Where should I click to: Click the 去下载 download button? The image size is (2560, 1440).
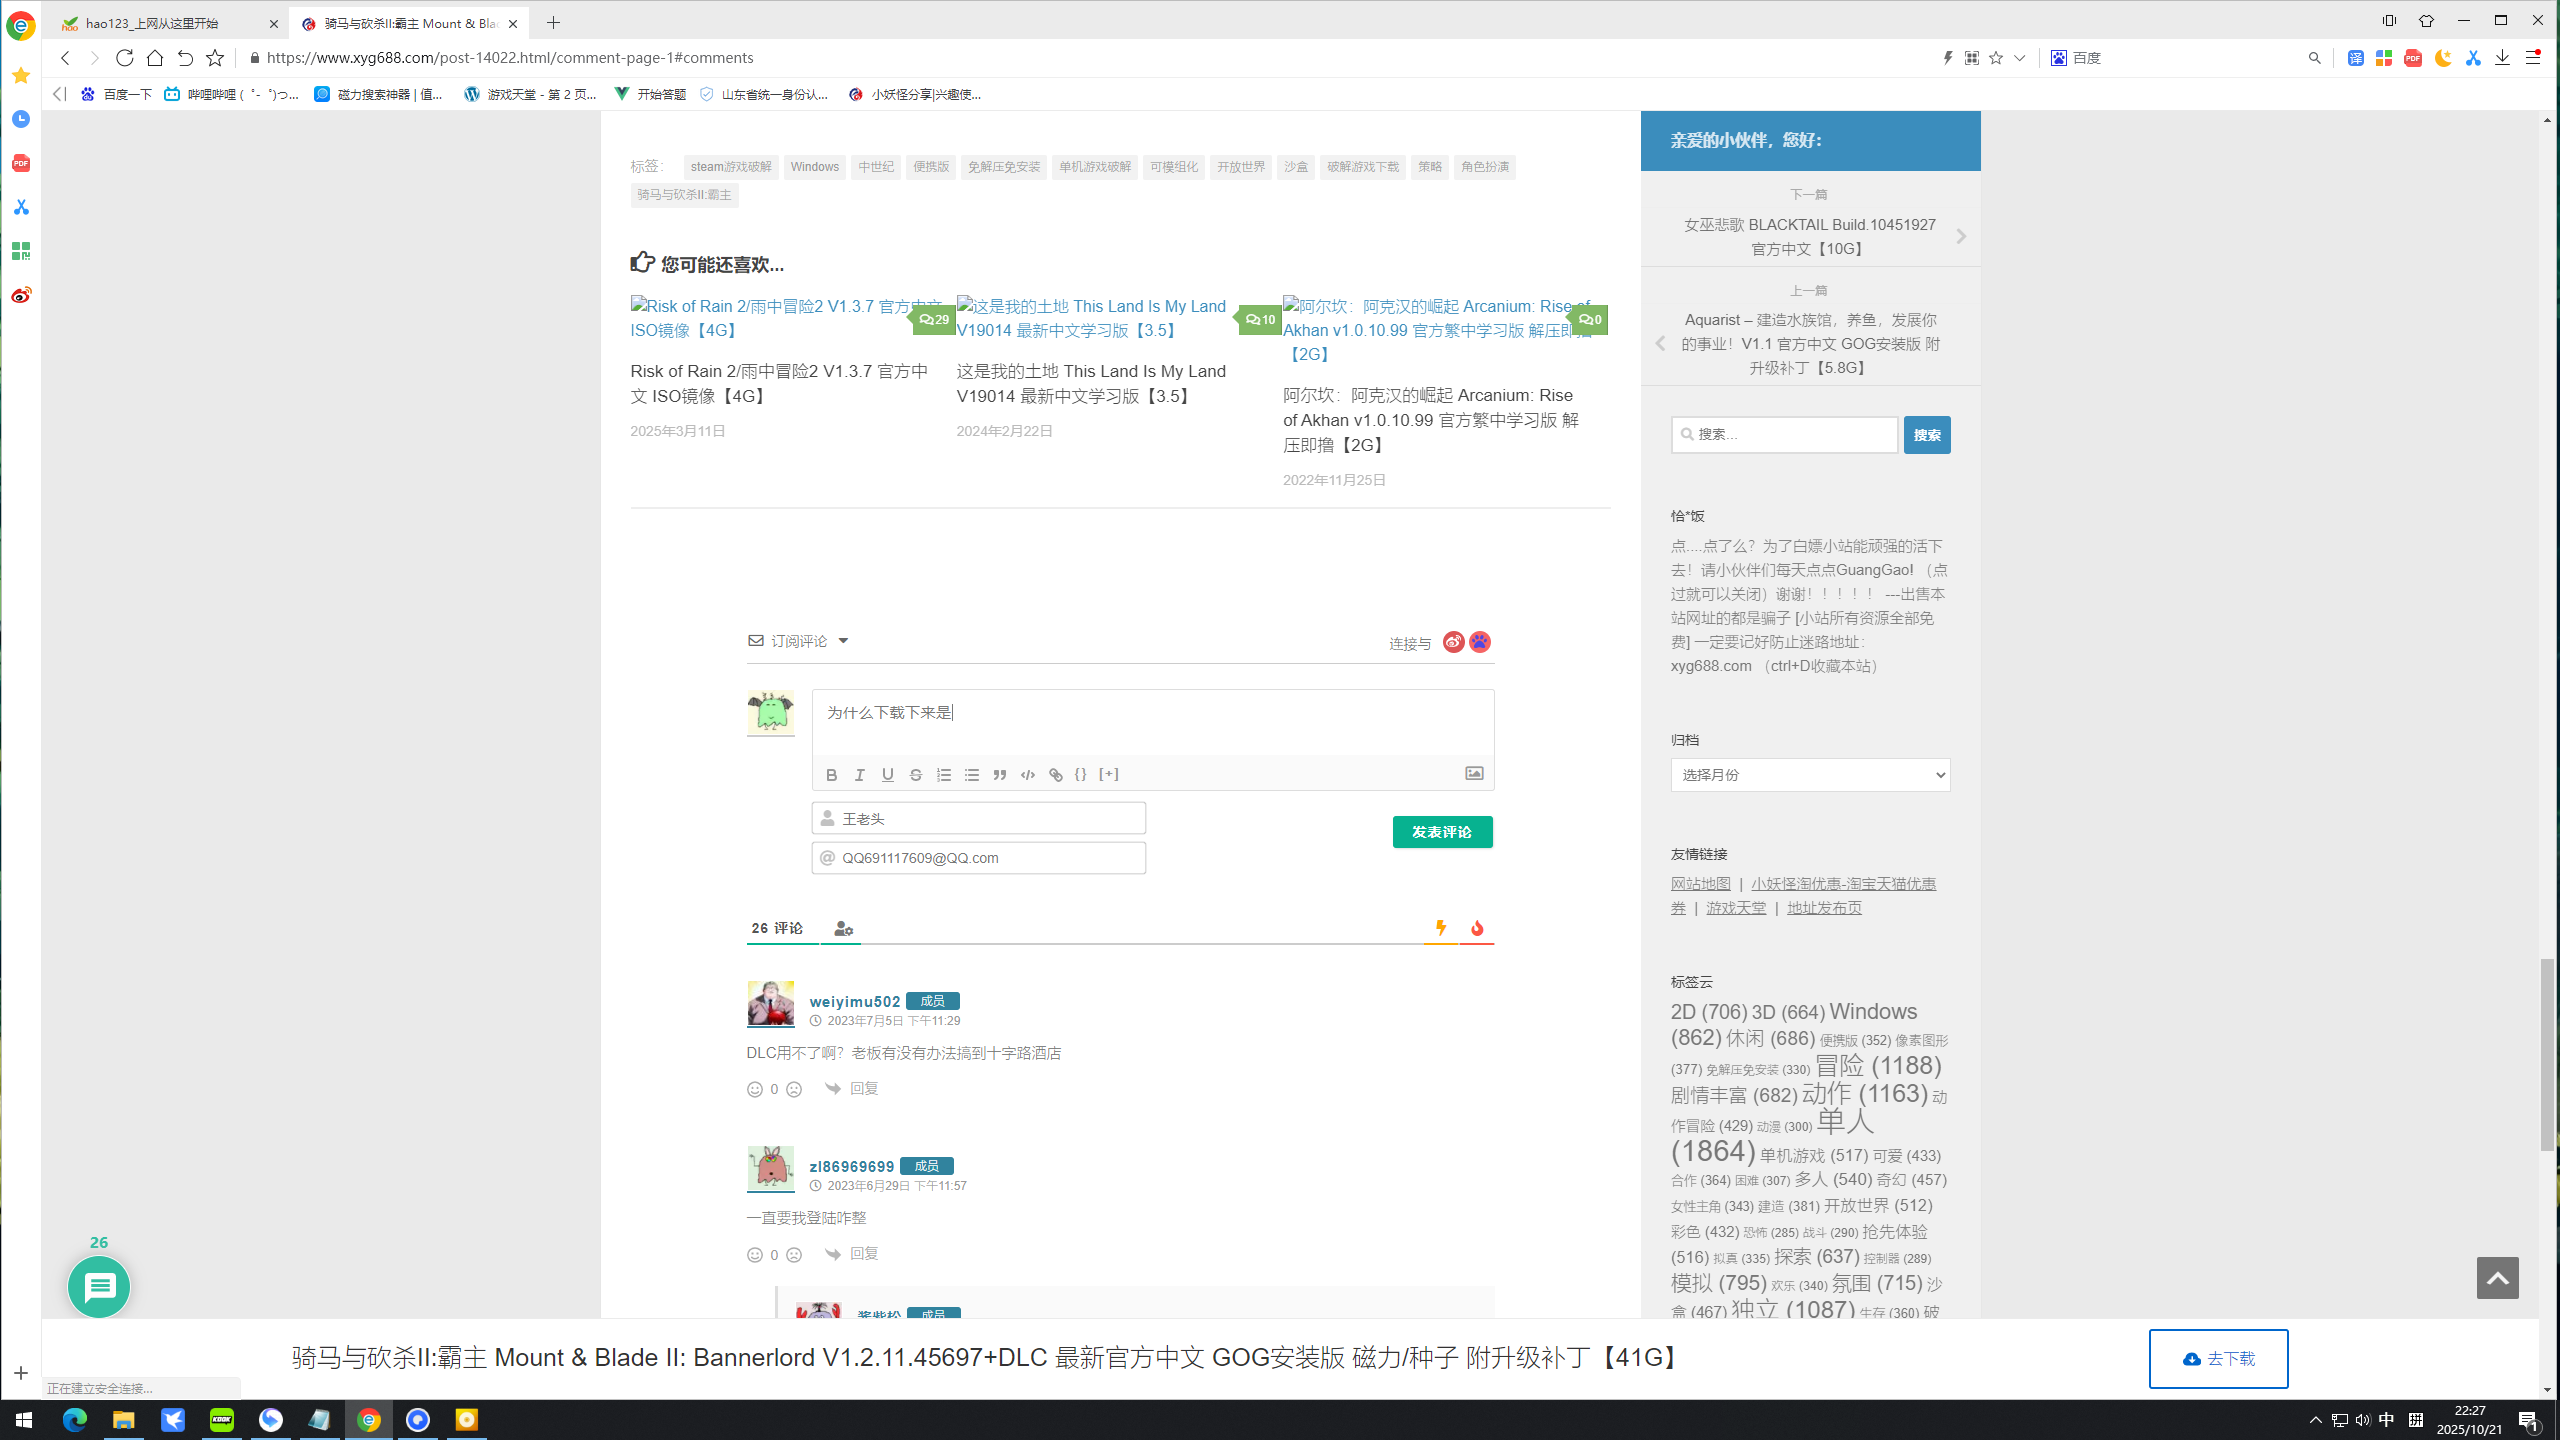coord(2217,1358)
